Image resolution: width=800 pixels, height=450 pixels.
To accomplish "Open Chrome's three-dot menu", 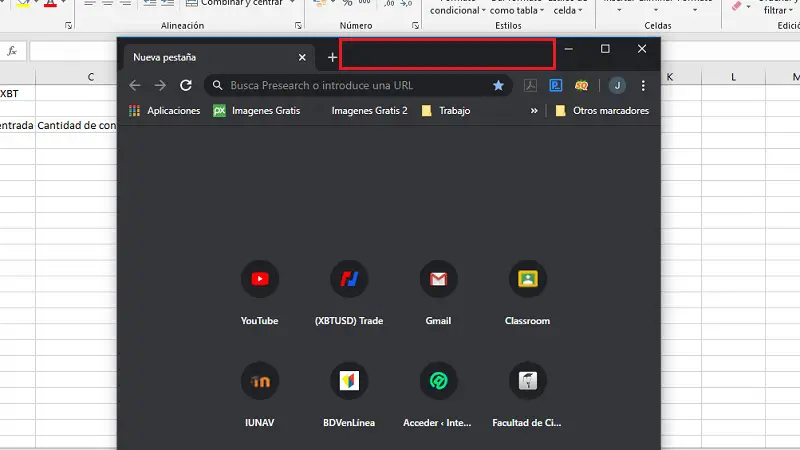I will point(643,85).
